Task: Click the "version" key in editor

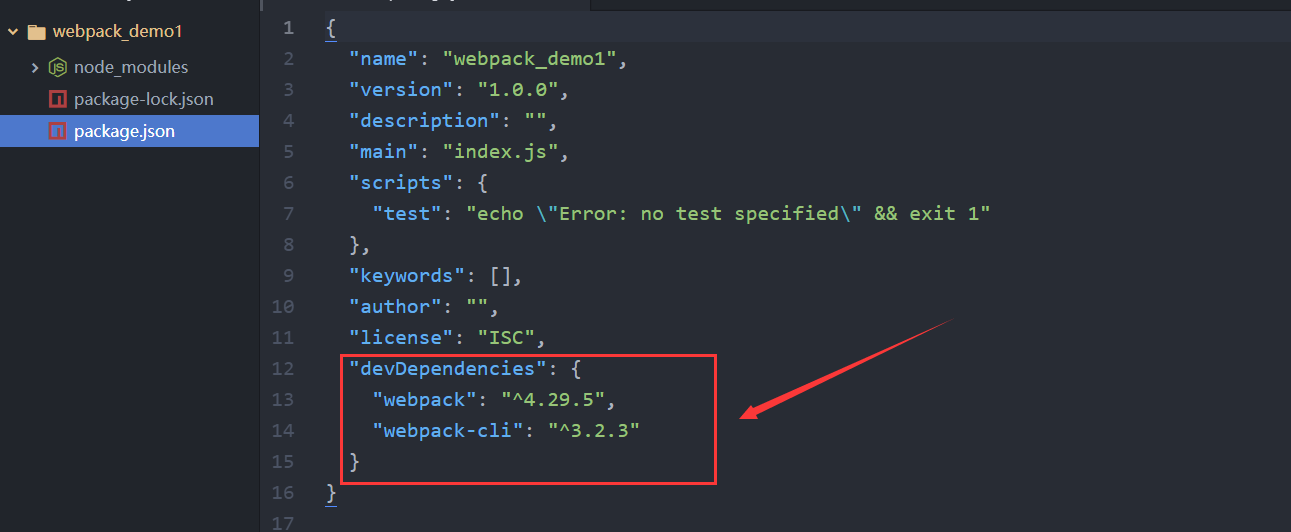Action: point(402,90)
